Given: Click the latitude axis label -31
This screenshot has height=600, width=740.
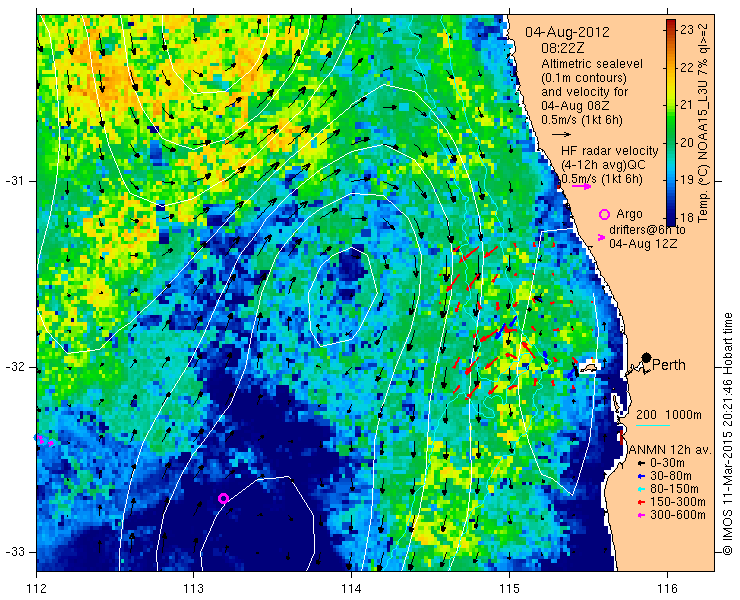Looking at the screenshot, I should point(14,181).
